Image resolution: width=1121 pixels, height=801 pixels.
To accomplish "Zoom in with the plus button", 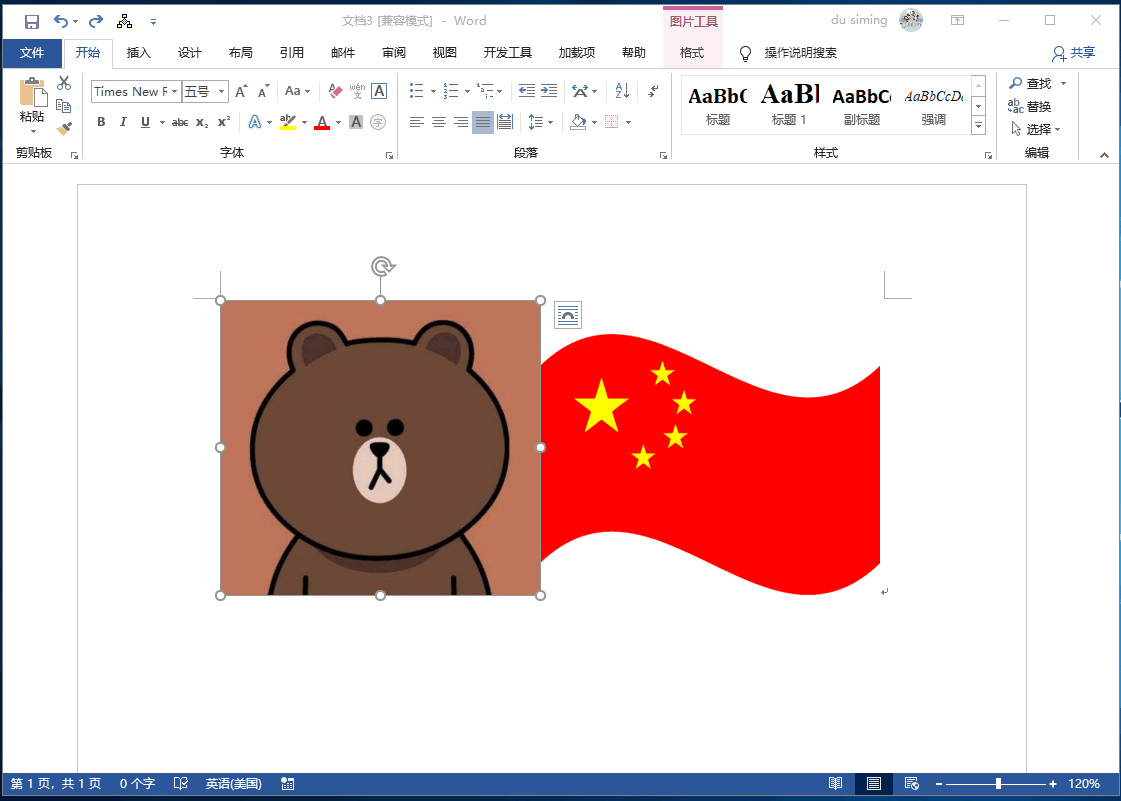I will click(x=1053, y=784).
